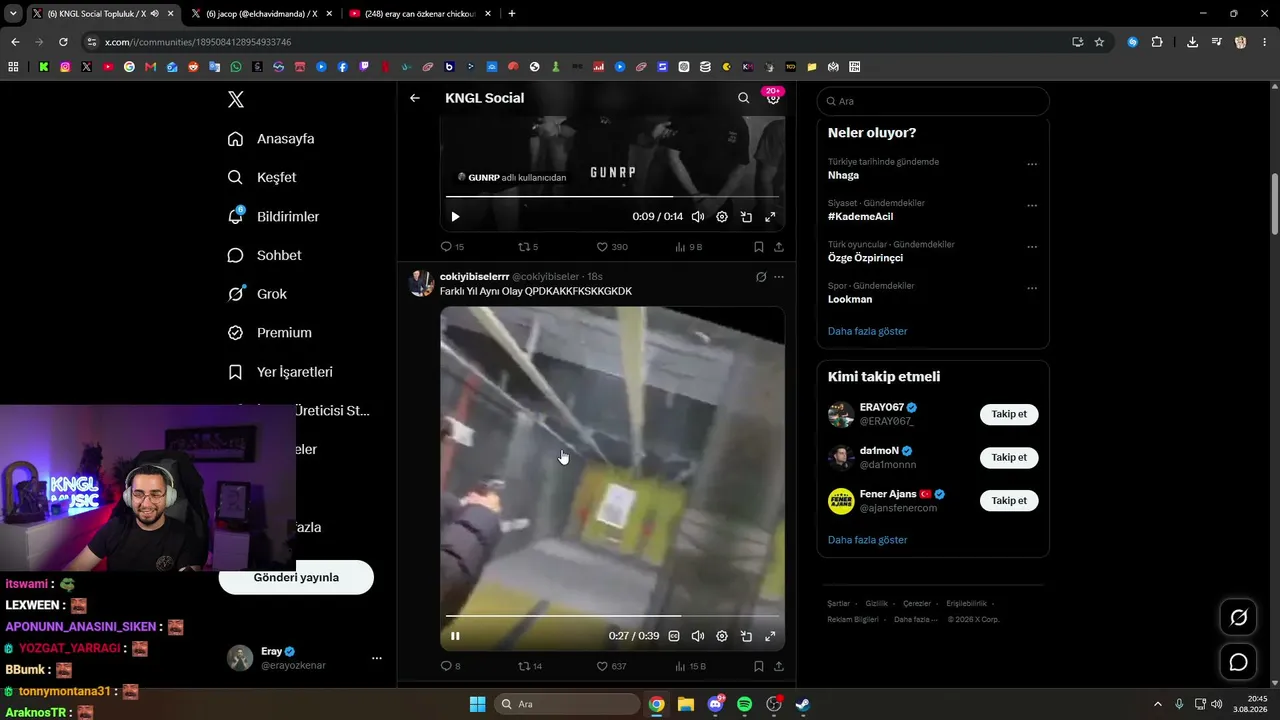Bookmark the cokiyibiselerrr post

[x=759, y=666]
